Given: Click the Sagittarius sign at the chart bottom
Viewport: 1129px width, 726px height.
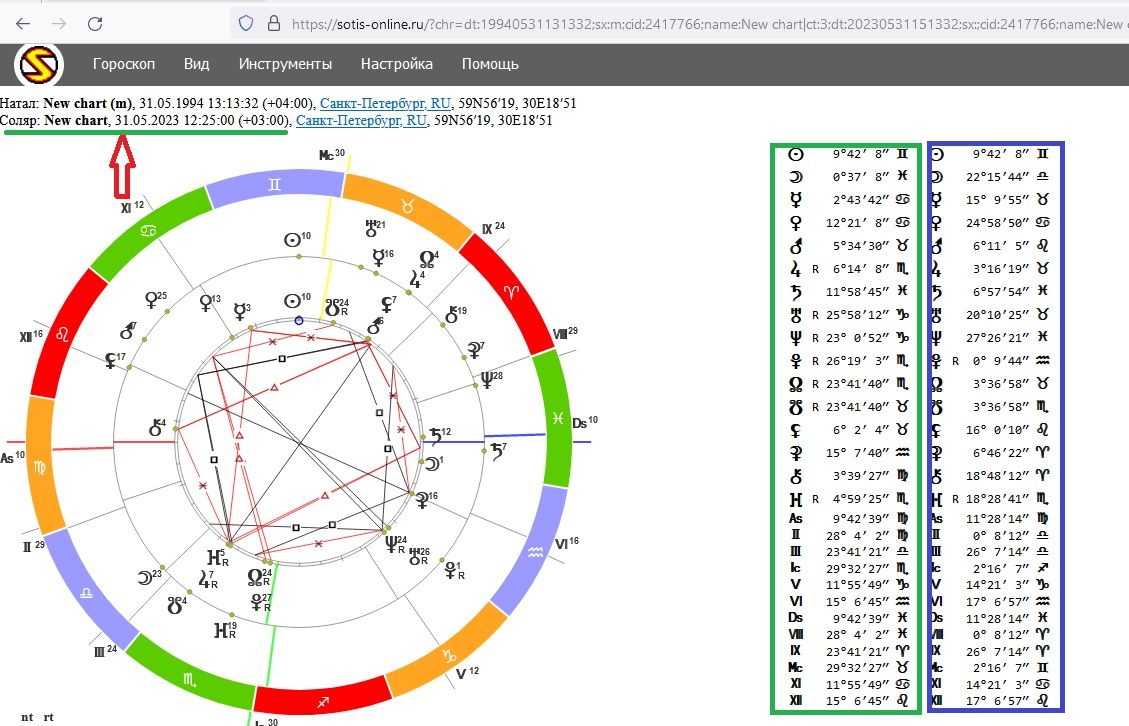Looking at the screenshot, I should tap(324, 702).
